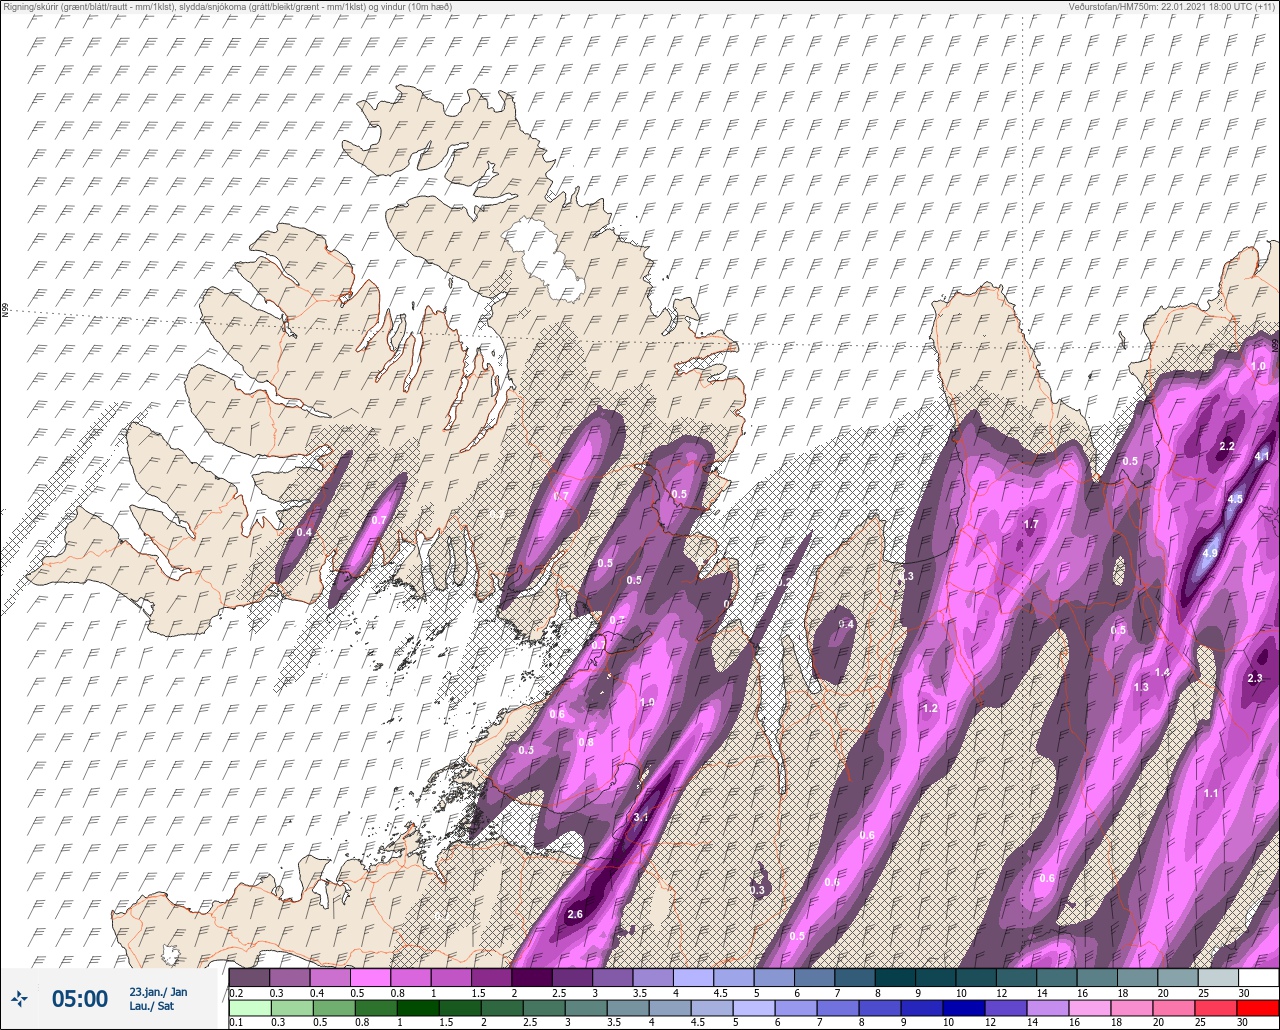
Task: Click the 2.2 precipitation value on map
Action: pos(1227,446)
